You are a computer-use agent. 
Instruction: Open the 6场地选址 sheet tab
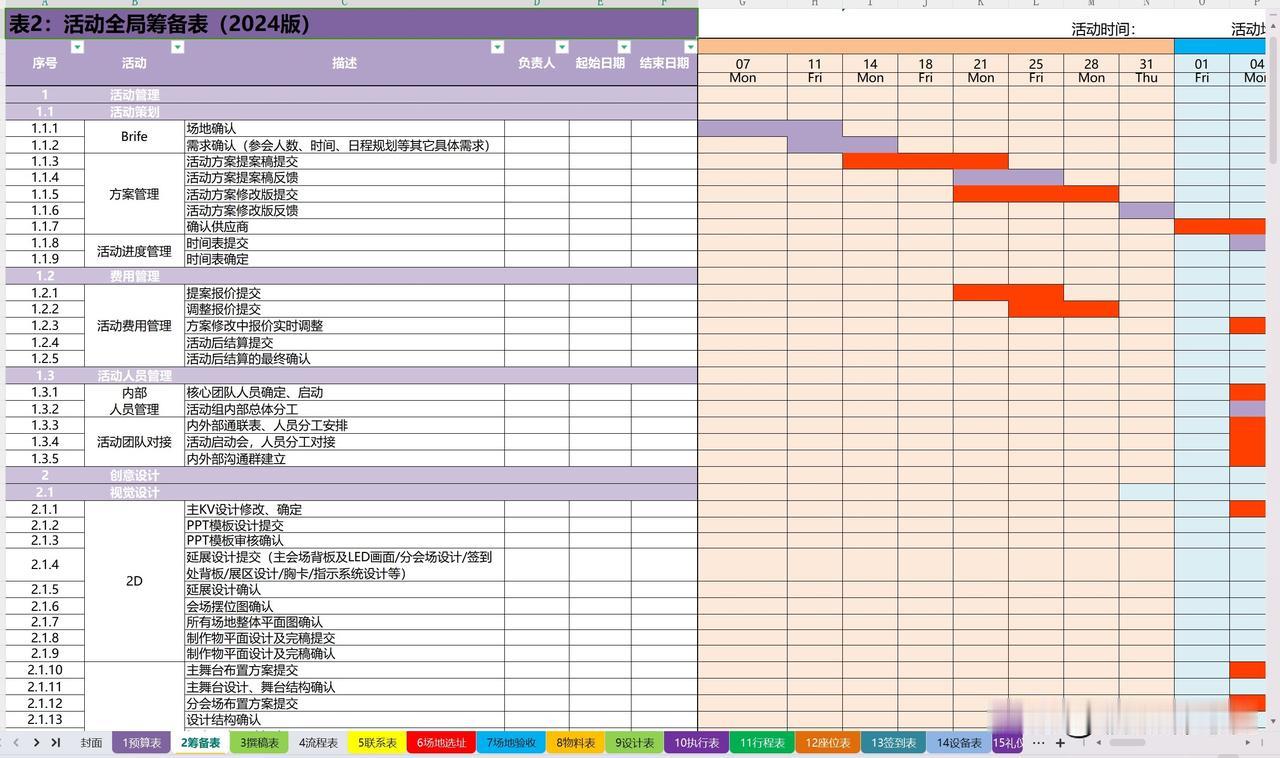[441, 743]
